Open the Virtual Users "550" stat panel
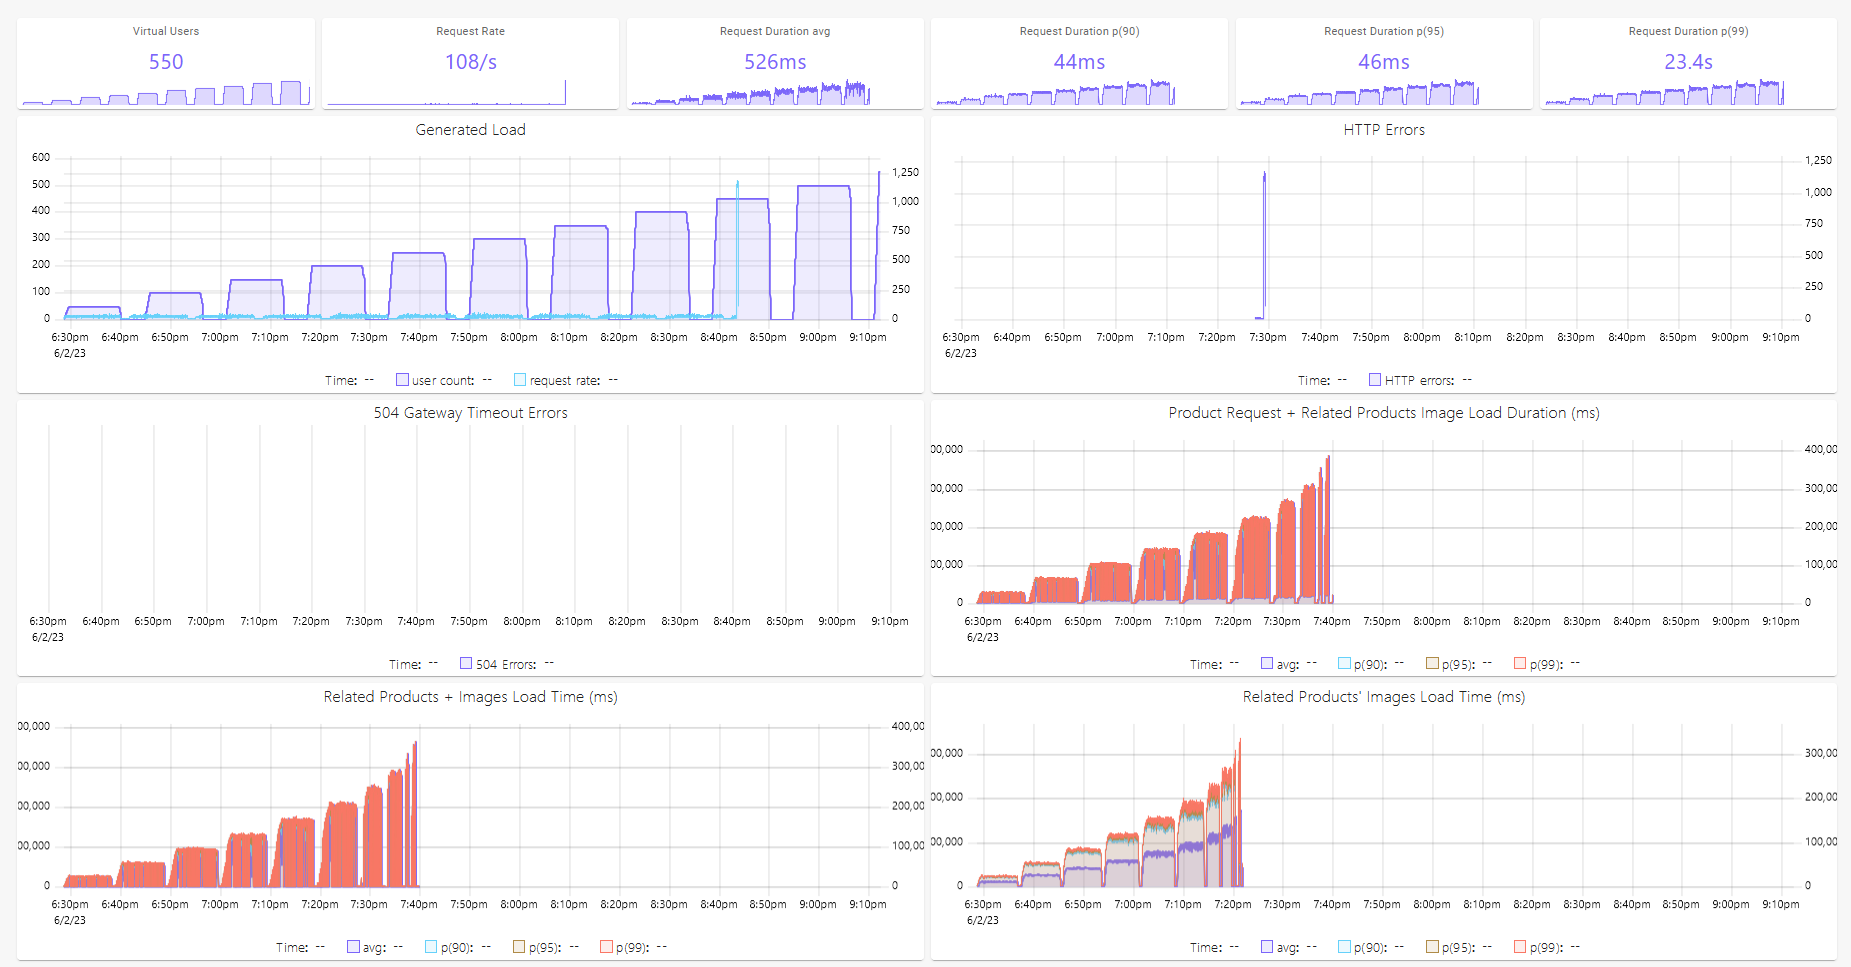 pyautogui.click(x=165, y=62)
